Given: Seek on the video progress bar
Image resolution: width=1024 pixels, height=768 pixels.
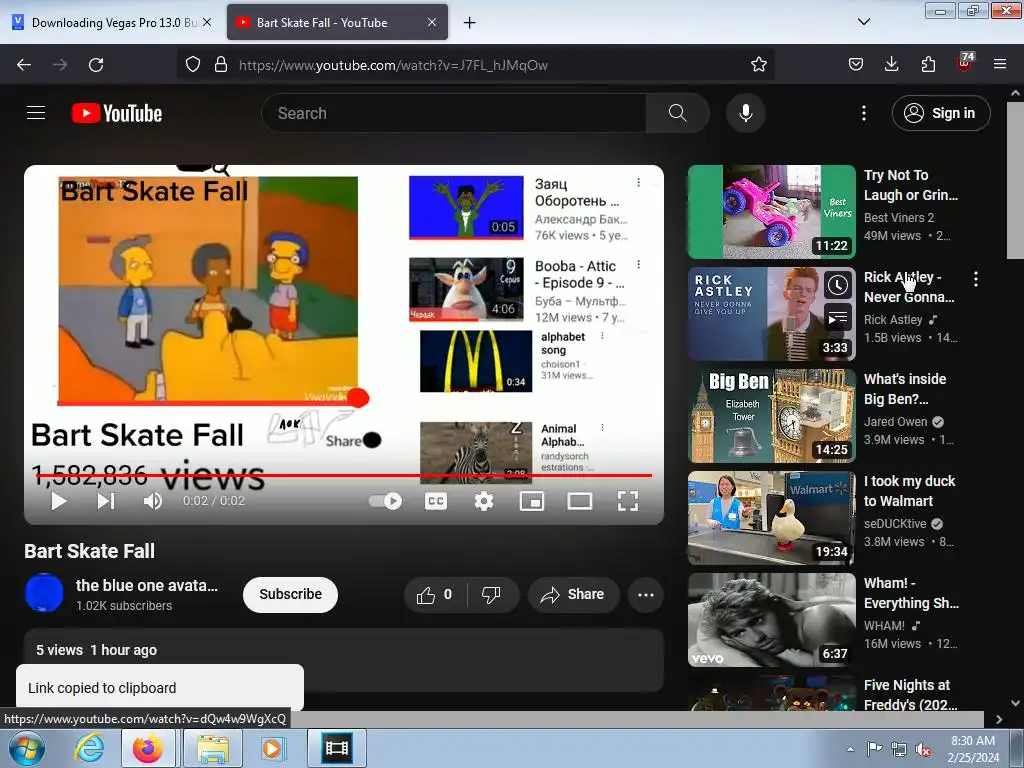Looking at the screenshot, I should [x=344, y=475].
